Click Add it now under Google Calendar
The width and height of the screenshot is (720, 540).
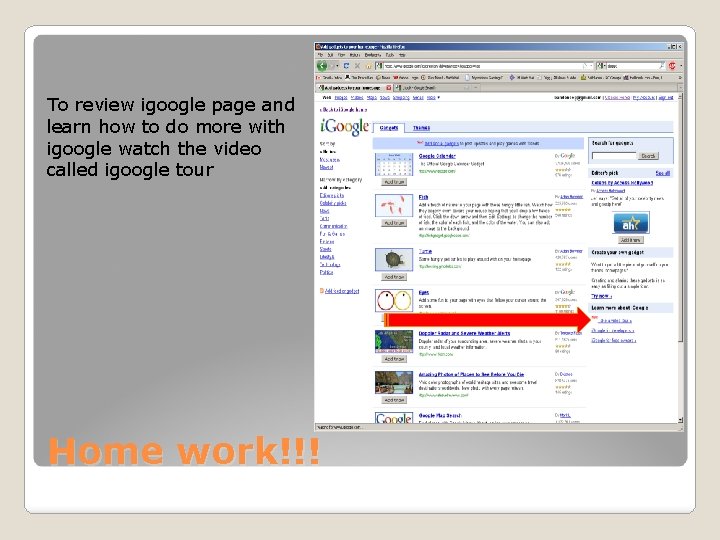coord(394,182)
